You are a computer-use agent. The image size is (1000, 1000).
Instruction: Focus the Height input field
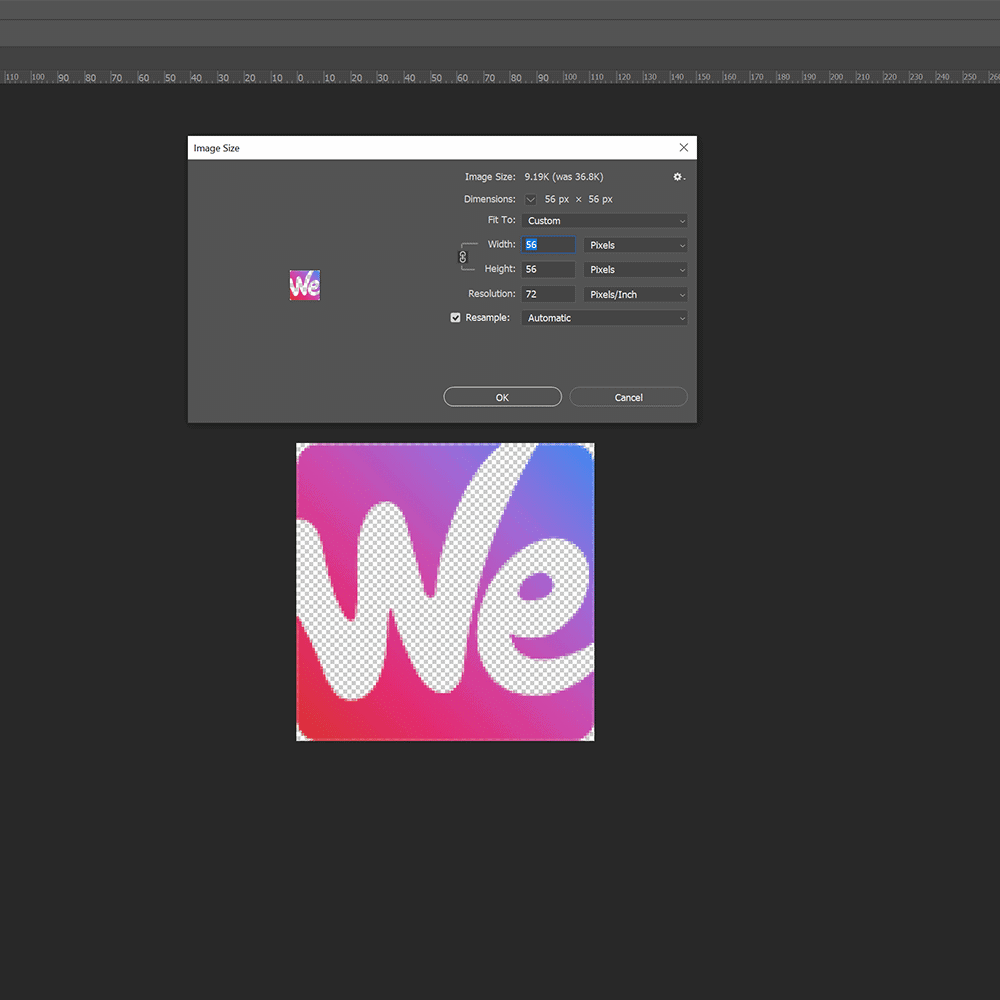pos(548,270)
